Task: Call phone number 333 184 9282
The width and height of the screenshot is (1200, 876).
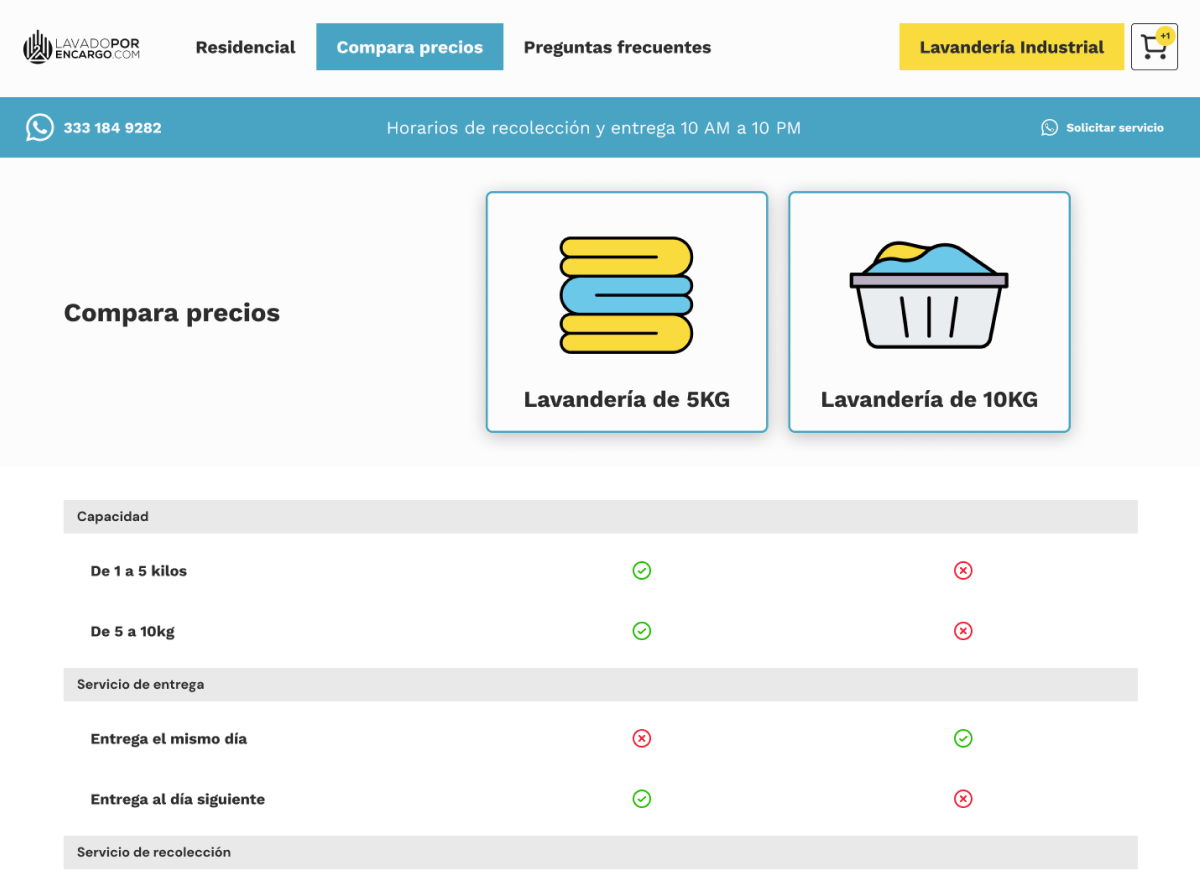Action: (x=112, y=128)
